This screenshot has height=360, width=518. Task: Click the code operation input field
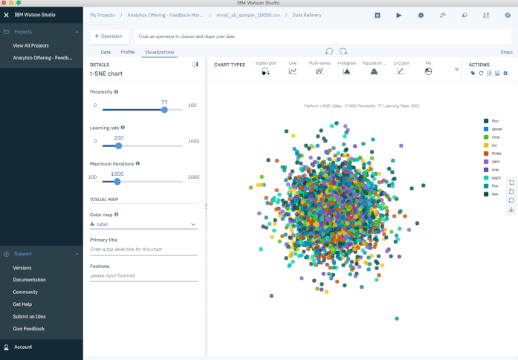click(323, 36)
